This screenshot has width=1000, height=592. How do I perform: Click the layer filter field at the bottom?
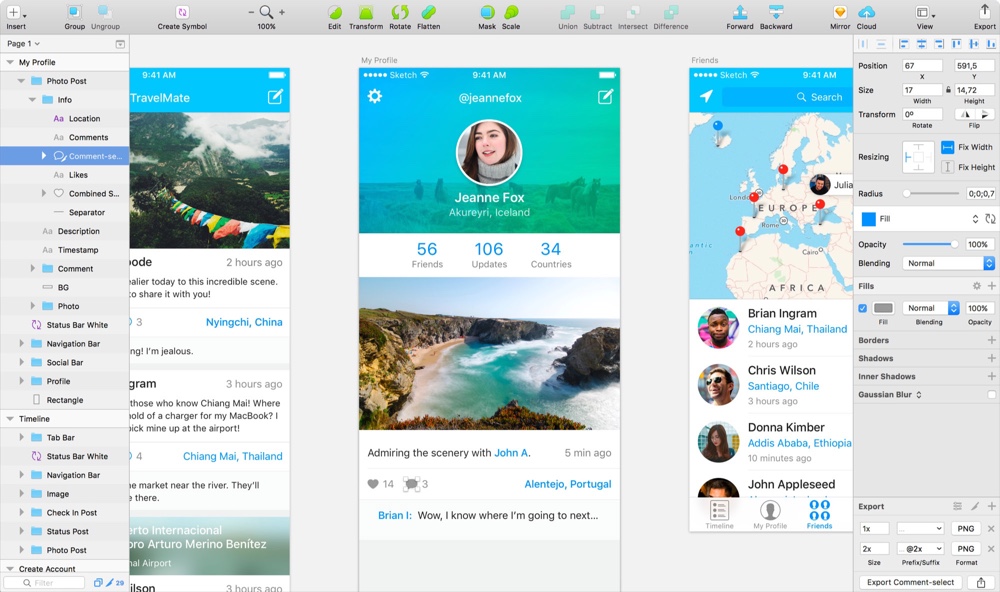45,581
